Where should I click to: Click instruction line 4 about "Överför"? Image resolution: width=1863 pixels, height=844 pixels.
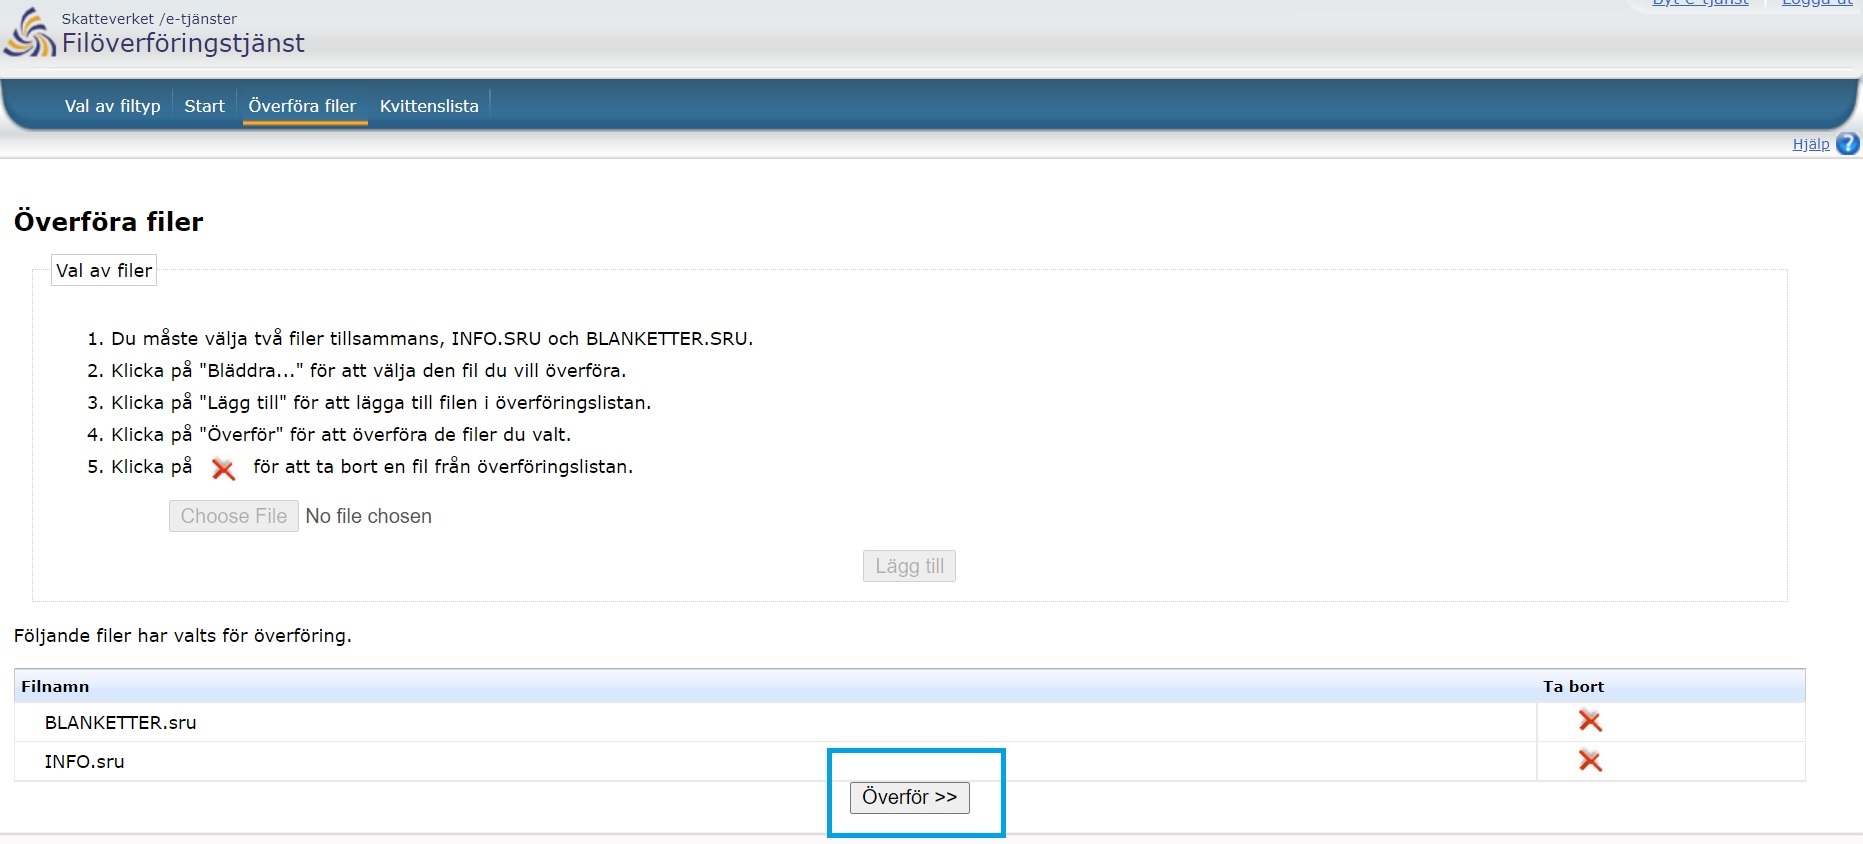click(341, 434)
